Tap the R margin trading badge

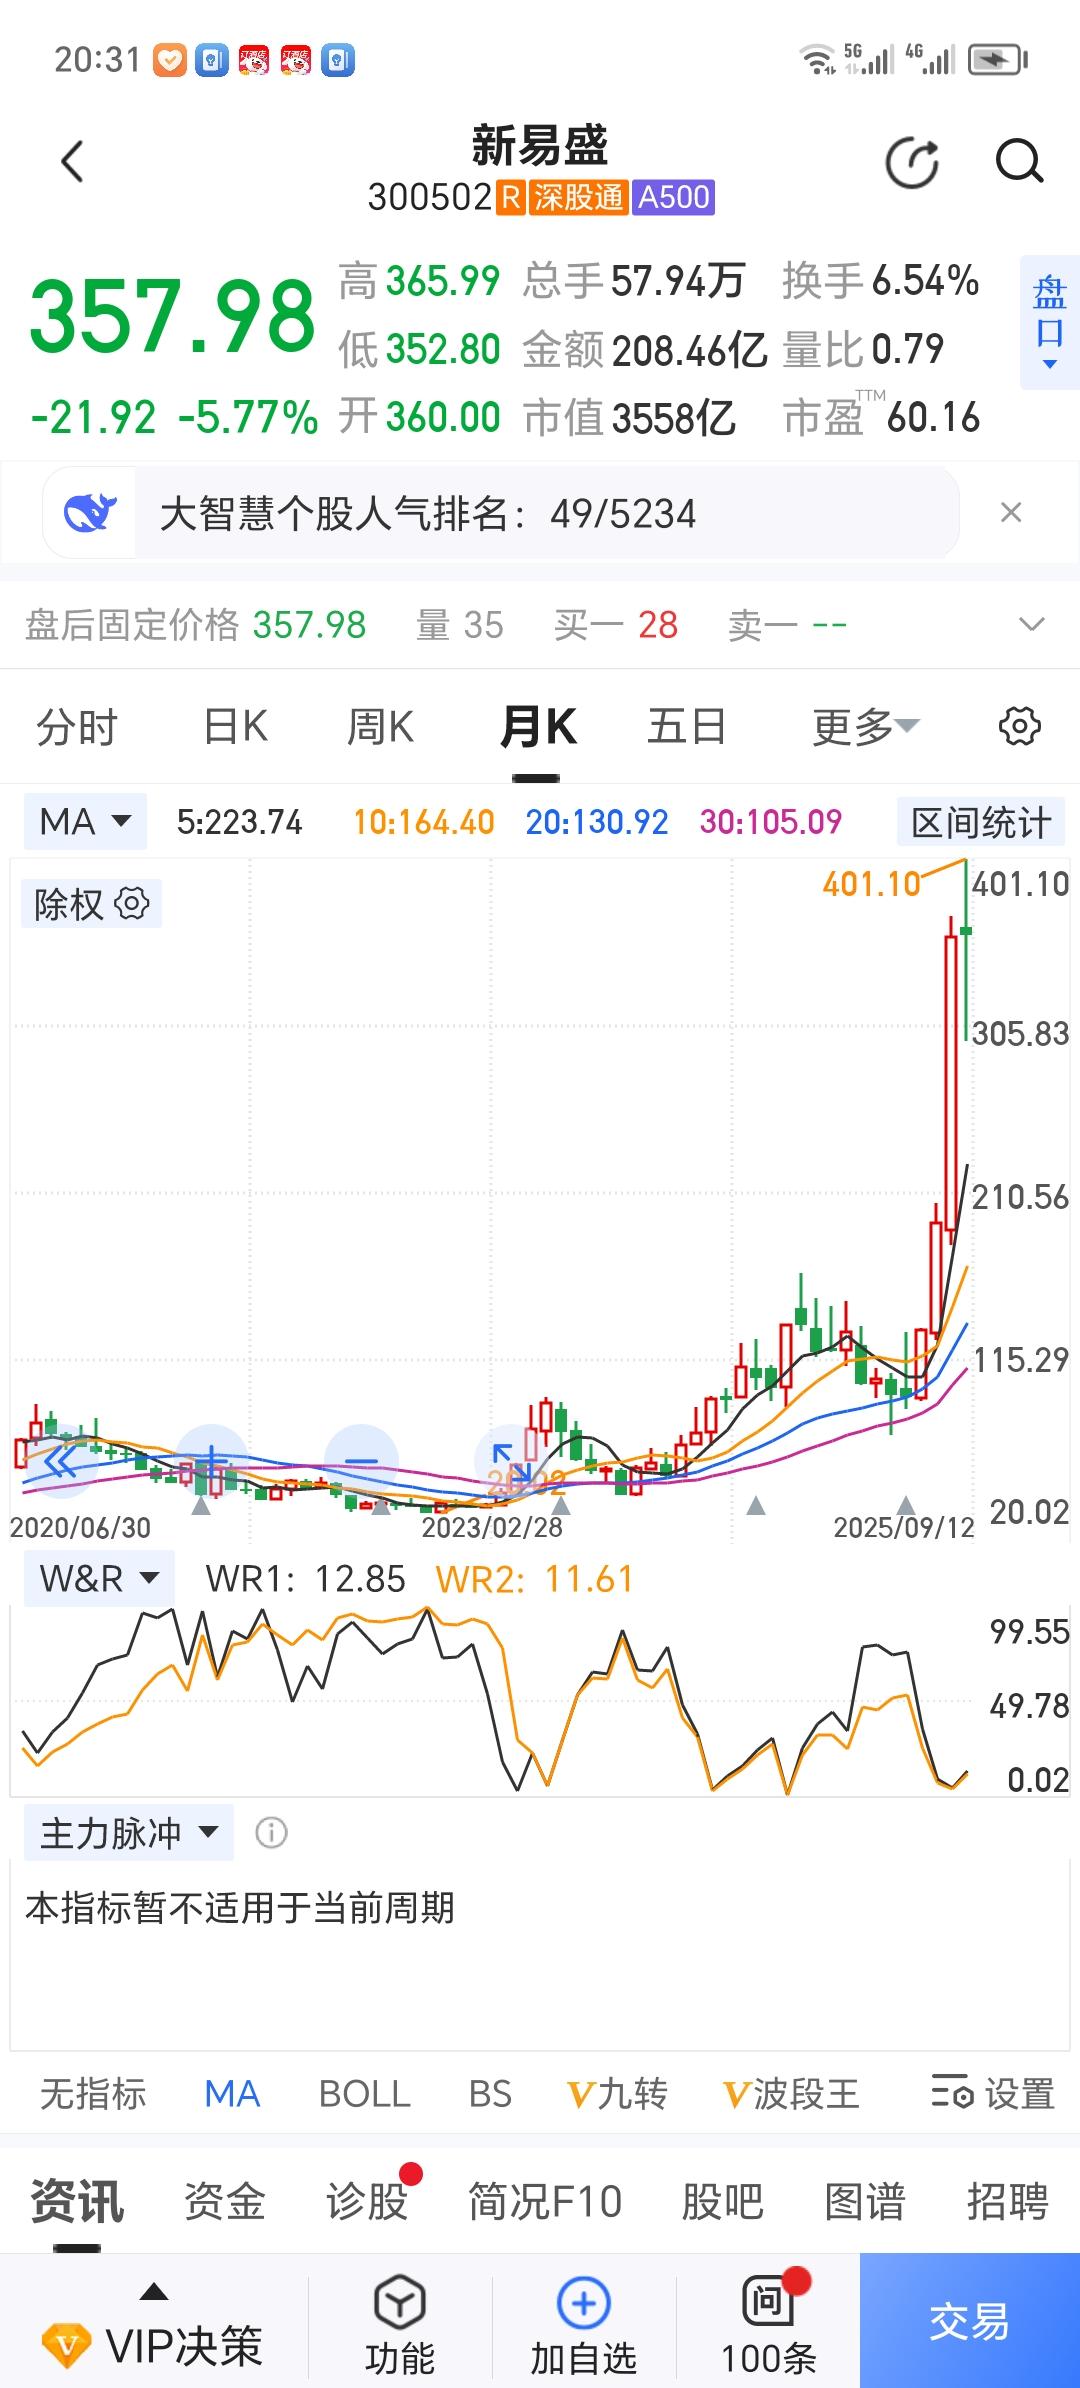point(510,197)
